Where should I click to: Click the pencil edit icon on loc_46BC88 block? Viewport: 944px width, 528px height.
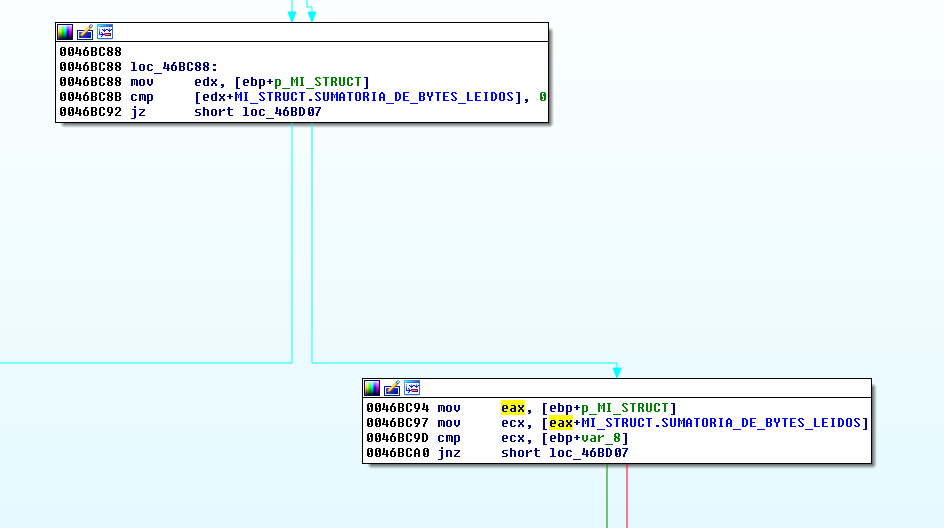(85, 32)
